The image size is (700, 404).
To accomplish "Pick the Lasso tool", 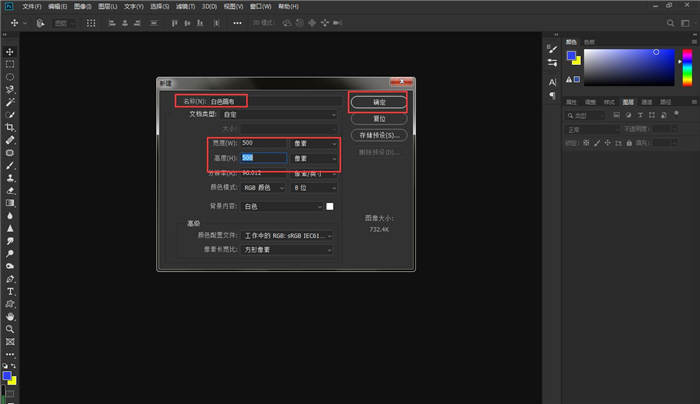I will [x=10, y=77].
